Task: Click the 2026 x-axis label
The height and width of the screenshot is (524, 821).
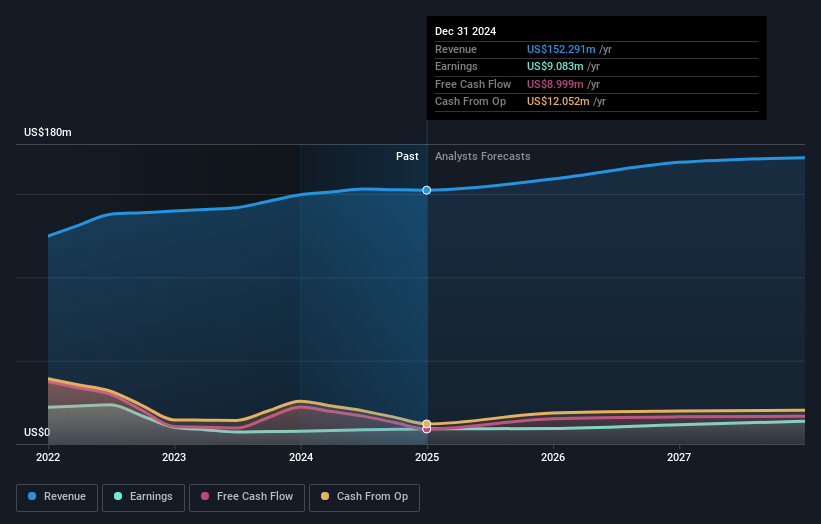Action: (553, 457)
